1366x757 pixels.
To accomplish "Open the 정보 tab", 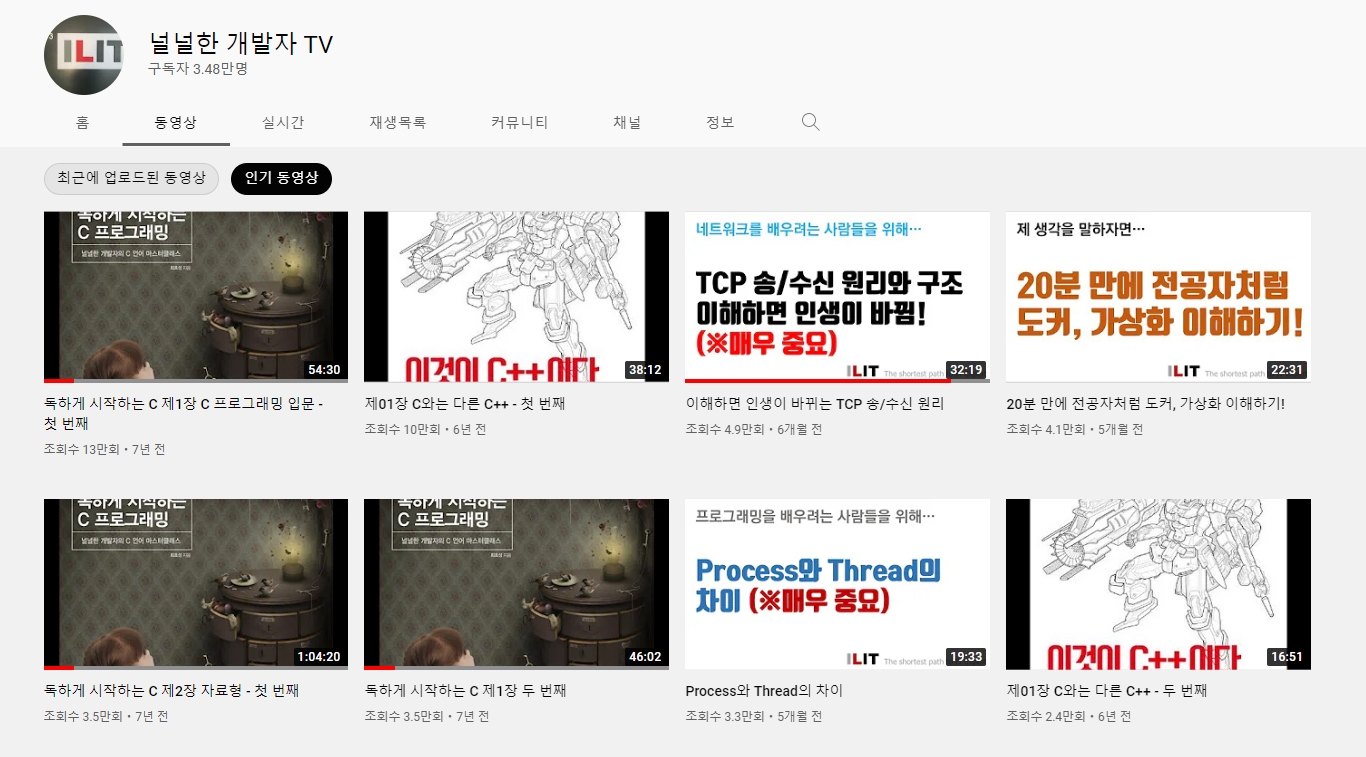I will (x=720, y=122).
